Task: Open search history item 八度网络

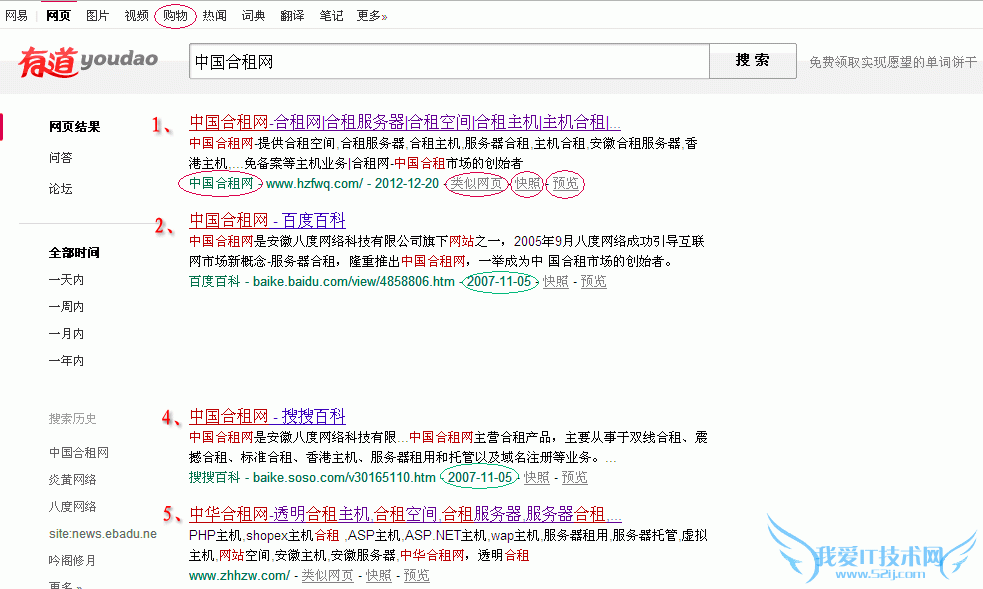Action: (73, 506)
